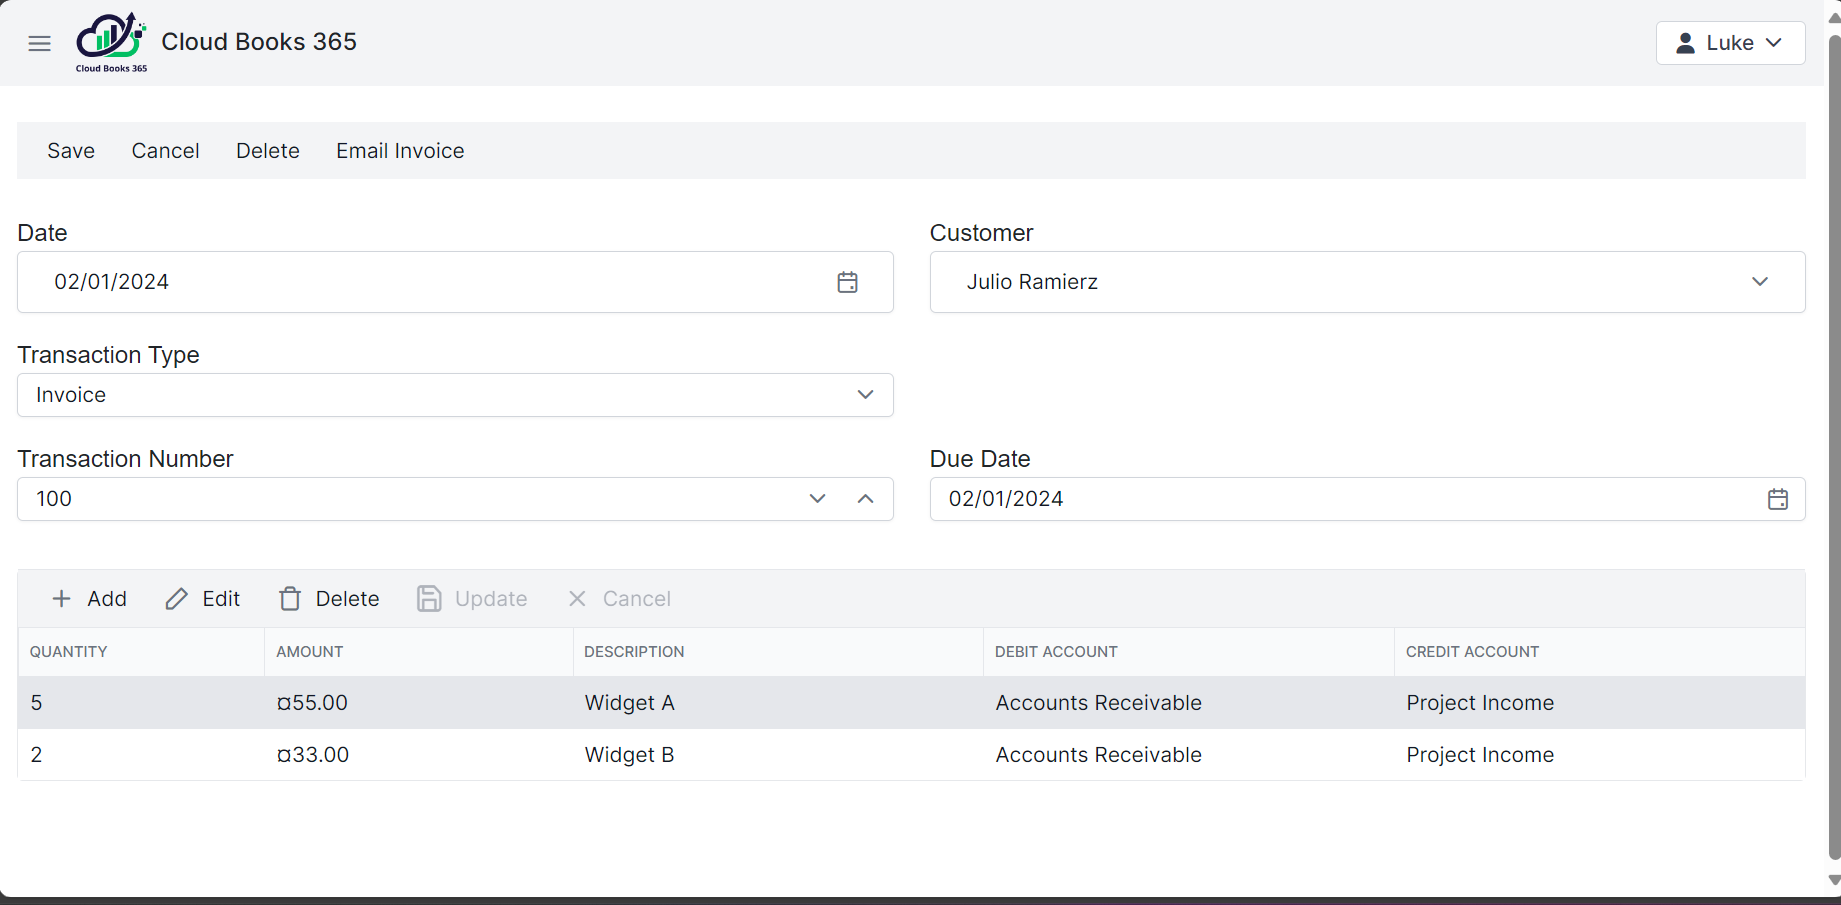Click Email Invoice in the toolbar
This screenshot has height=905, width=1841.
[400, 151]
